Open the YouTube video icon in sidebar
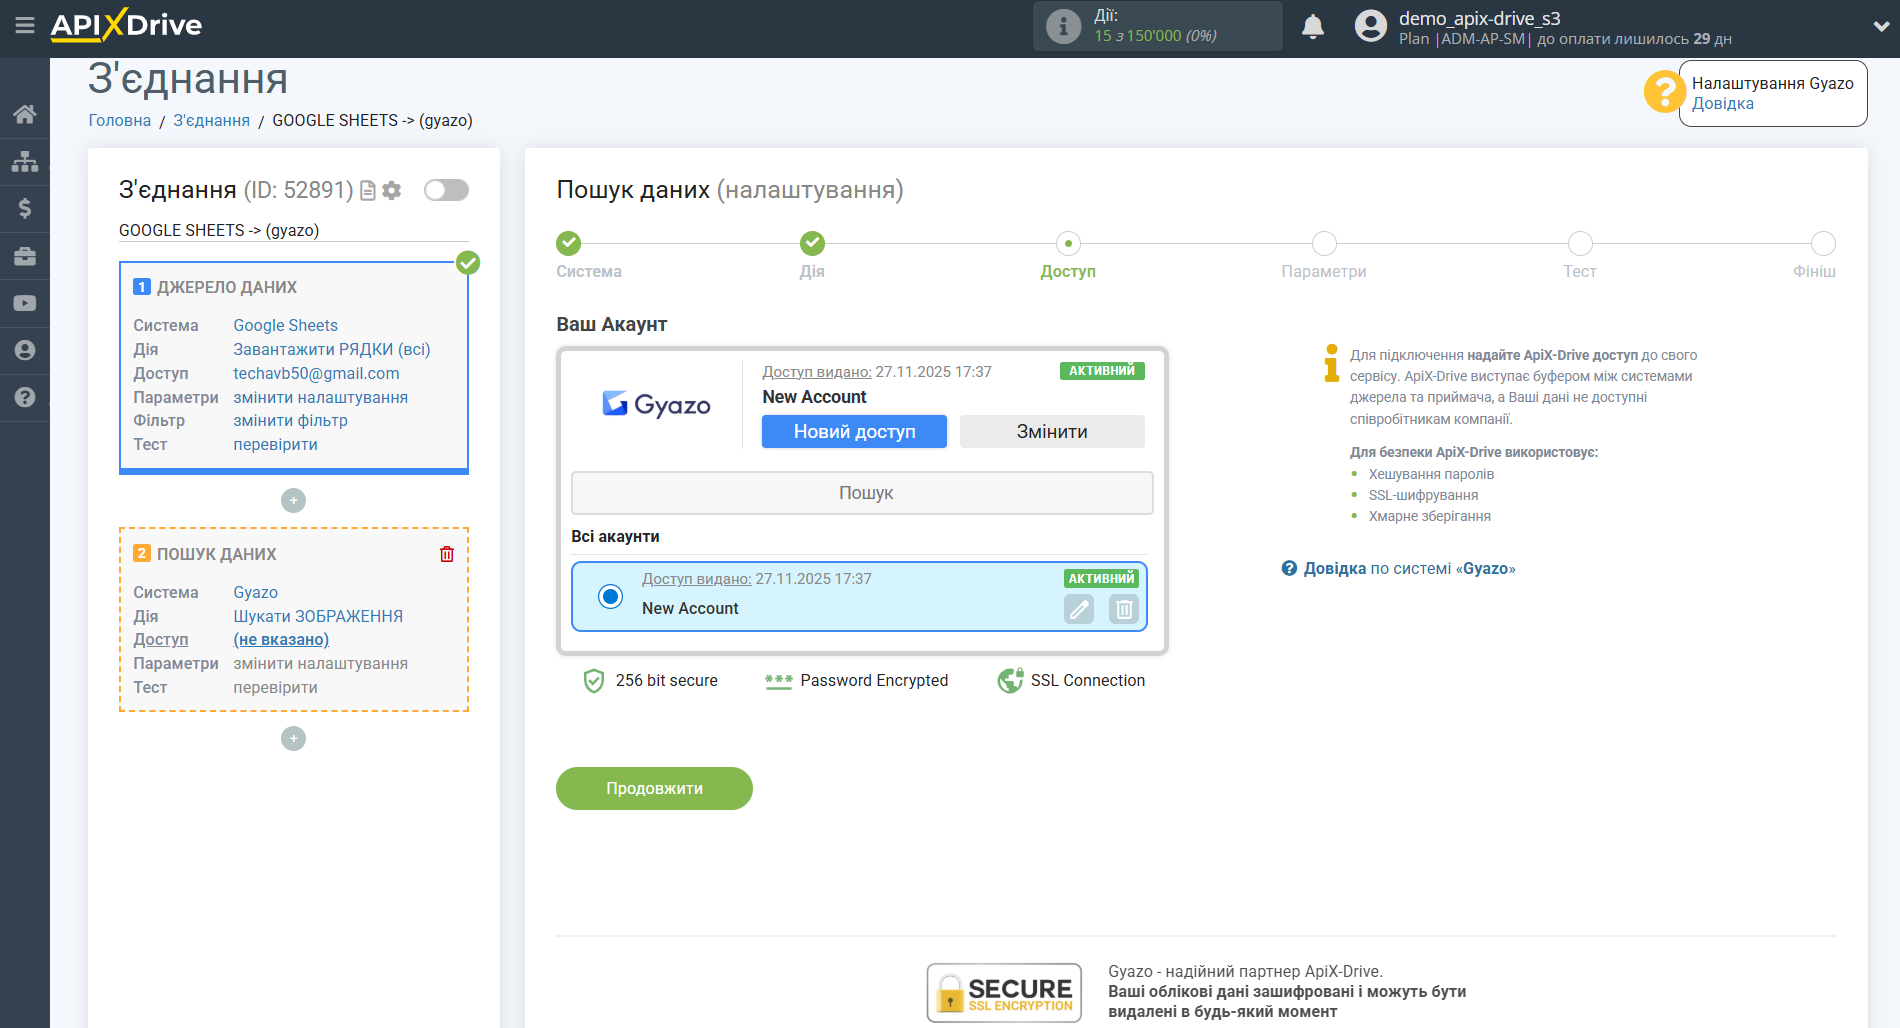The width and height of the screenshot is (1900, 1028). coord(25,302)
